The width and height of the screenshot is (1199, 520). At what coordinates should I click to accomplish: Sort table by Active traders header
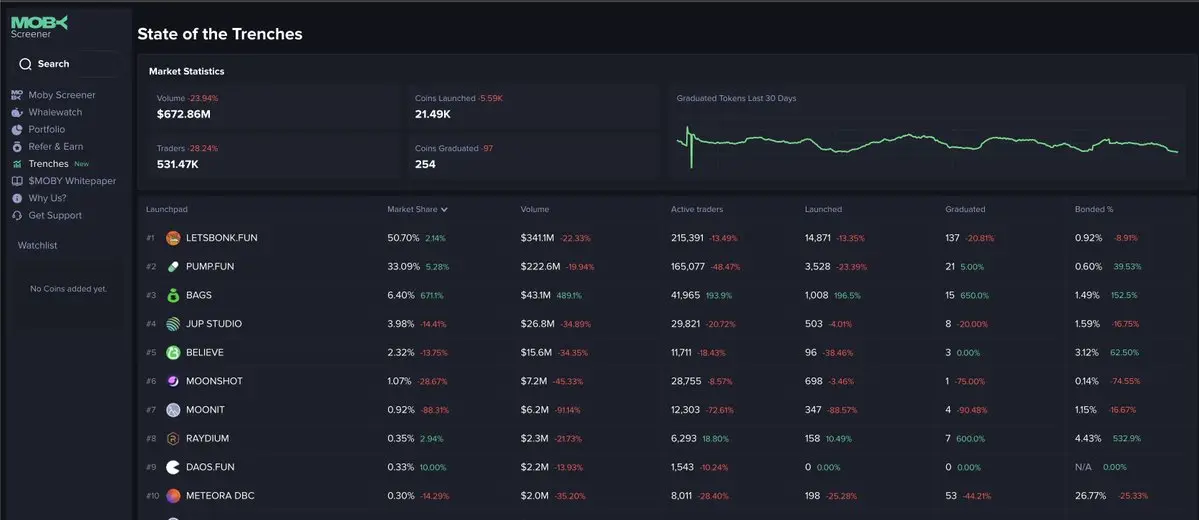(x=697, y=210)
